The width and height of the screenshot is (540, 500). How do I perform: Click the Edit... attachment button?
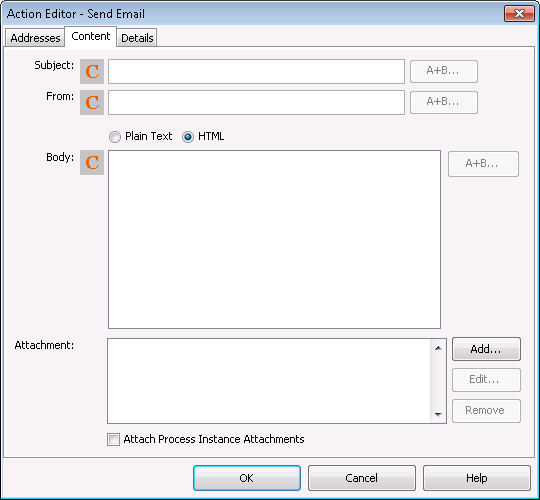point(486,380)
